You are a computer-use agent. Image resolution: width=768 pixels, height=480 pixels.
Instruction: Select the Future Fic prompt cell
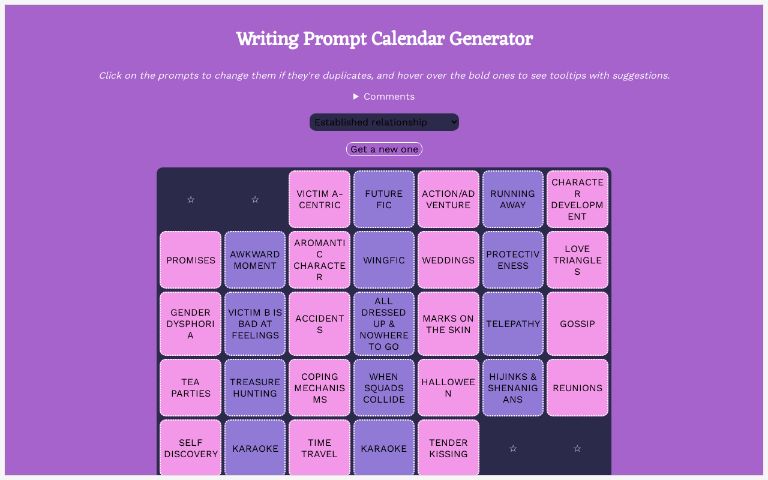(x=384, y=199)
